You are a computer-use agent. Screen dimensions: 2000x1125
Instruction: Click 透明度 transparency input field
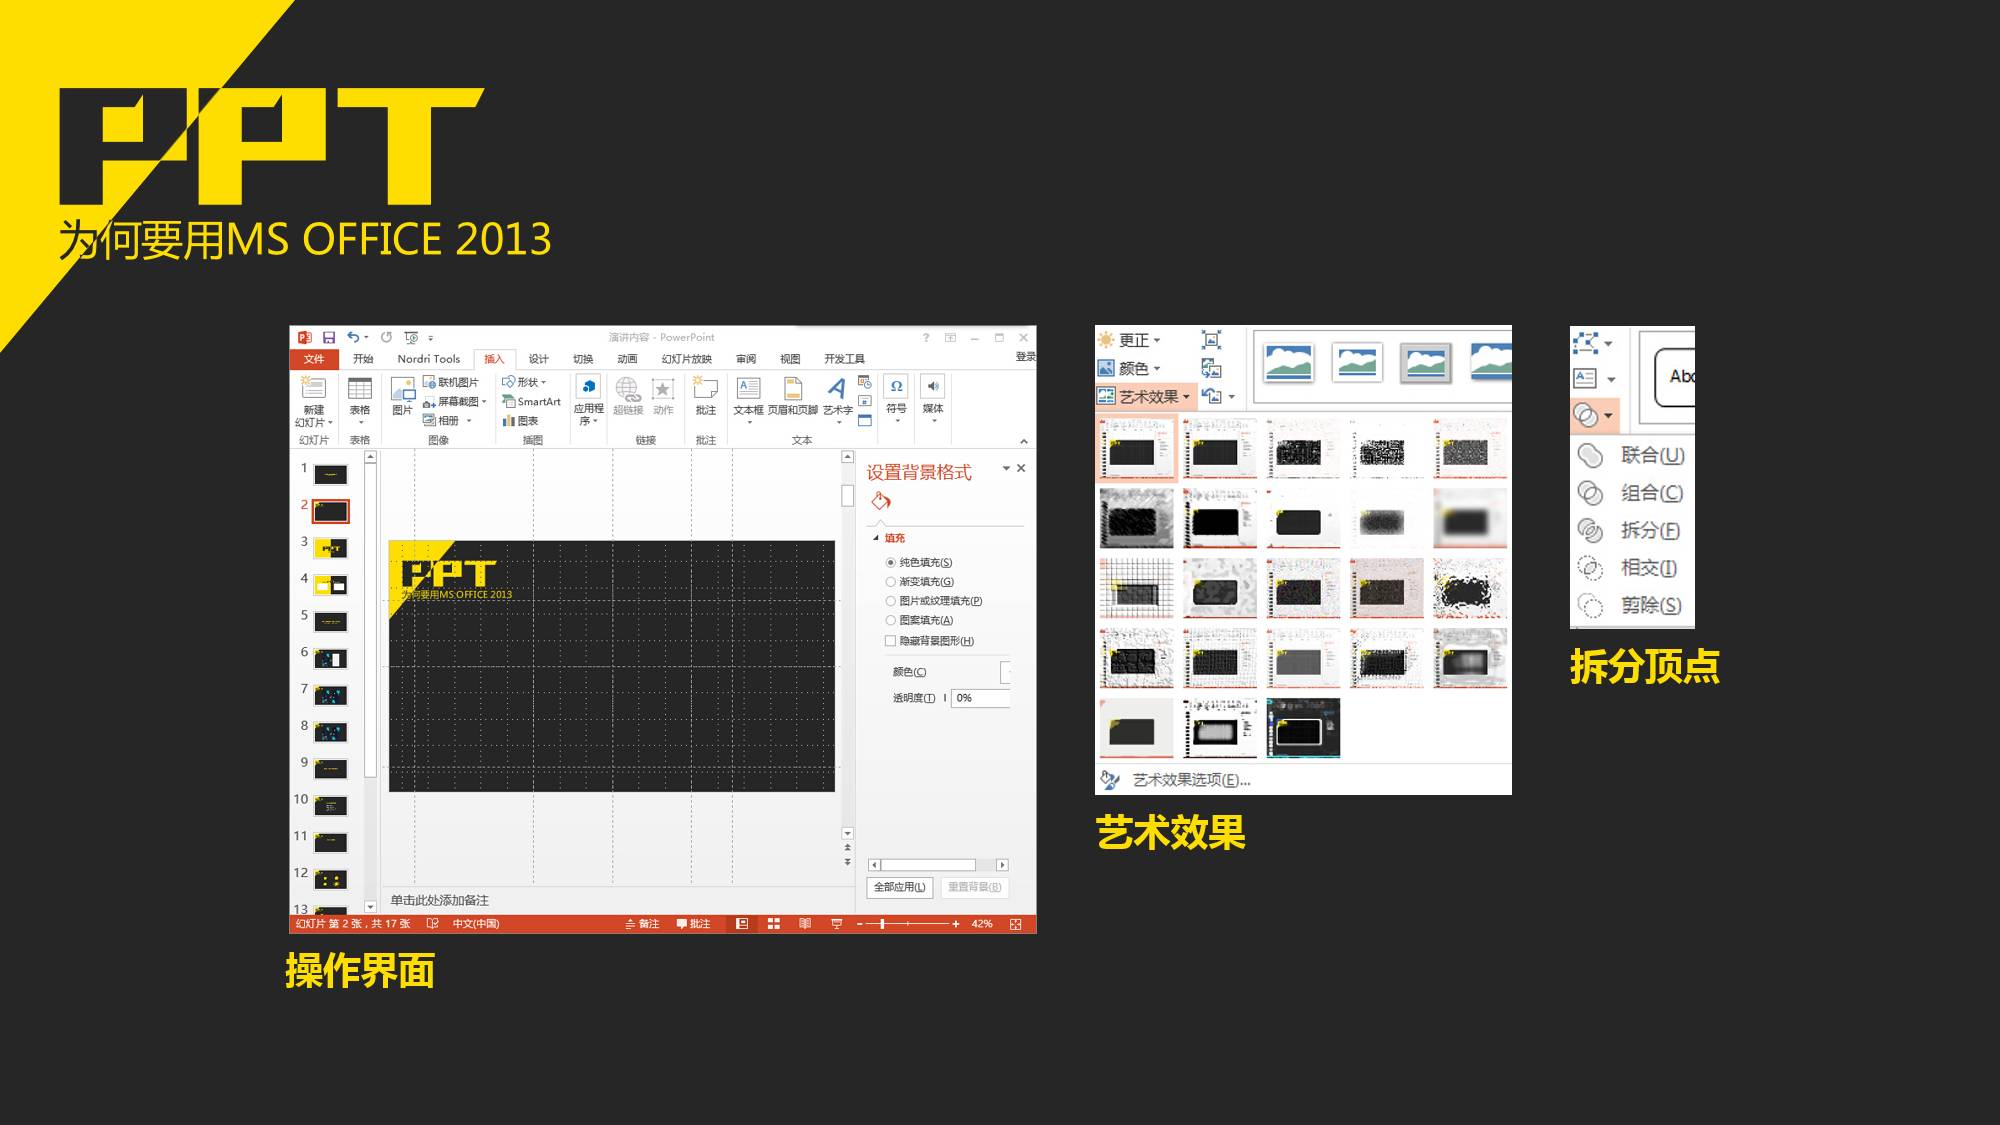coord(980,698)
